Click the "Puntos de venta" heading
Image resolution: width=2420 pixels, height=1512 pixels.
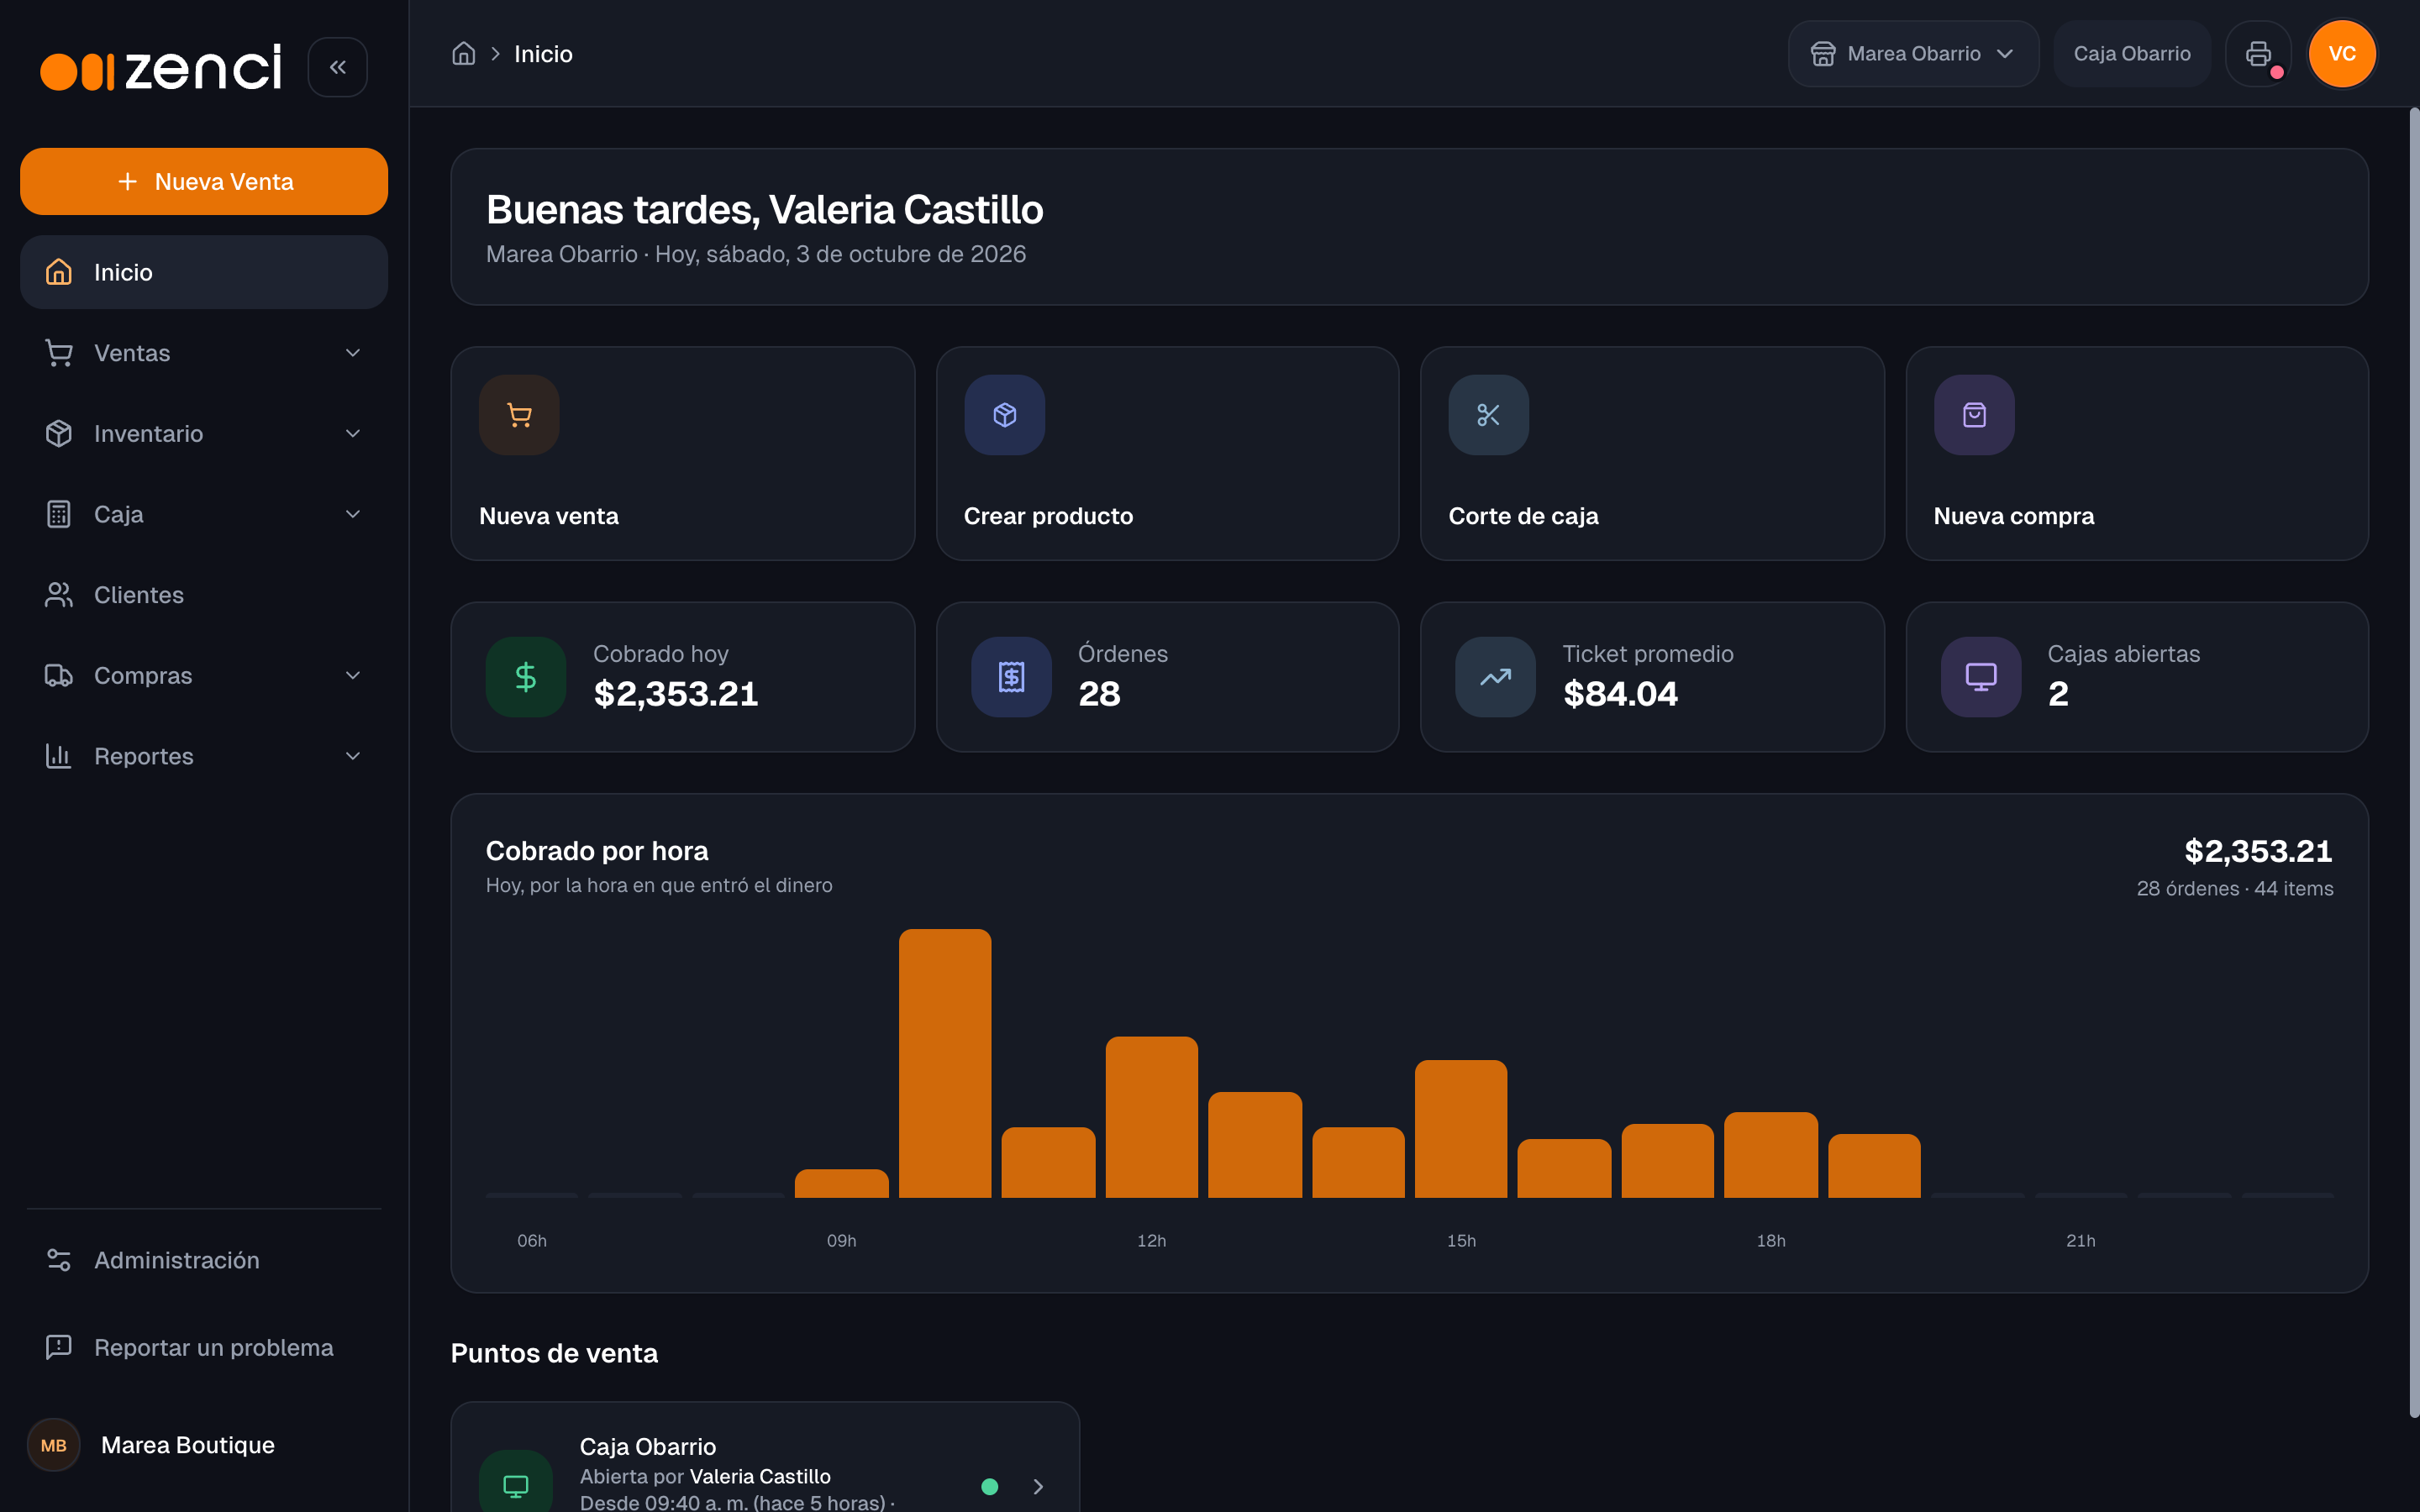pyautogui.click(x=554, y=1353)
